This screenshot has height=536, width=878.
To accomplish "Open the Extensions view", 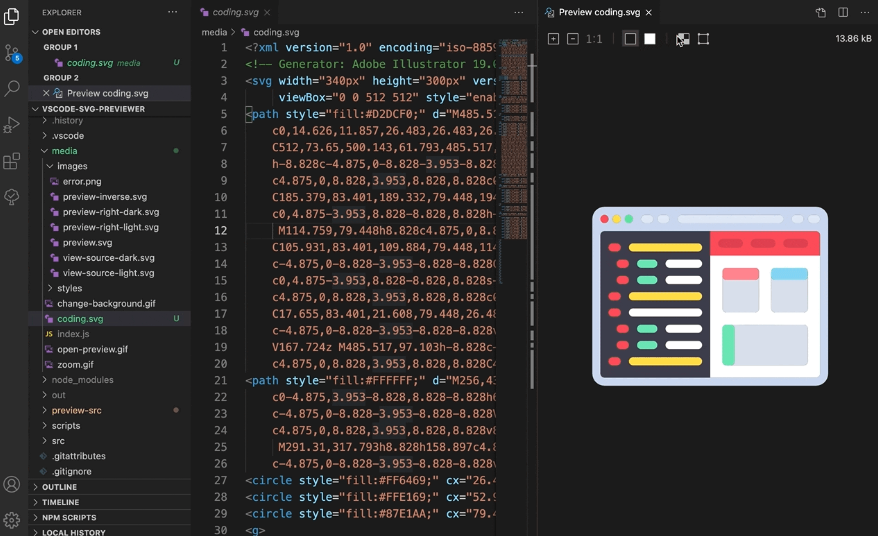I will 11,161.
